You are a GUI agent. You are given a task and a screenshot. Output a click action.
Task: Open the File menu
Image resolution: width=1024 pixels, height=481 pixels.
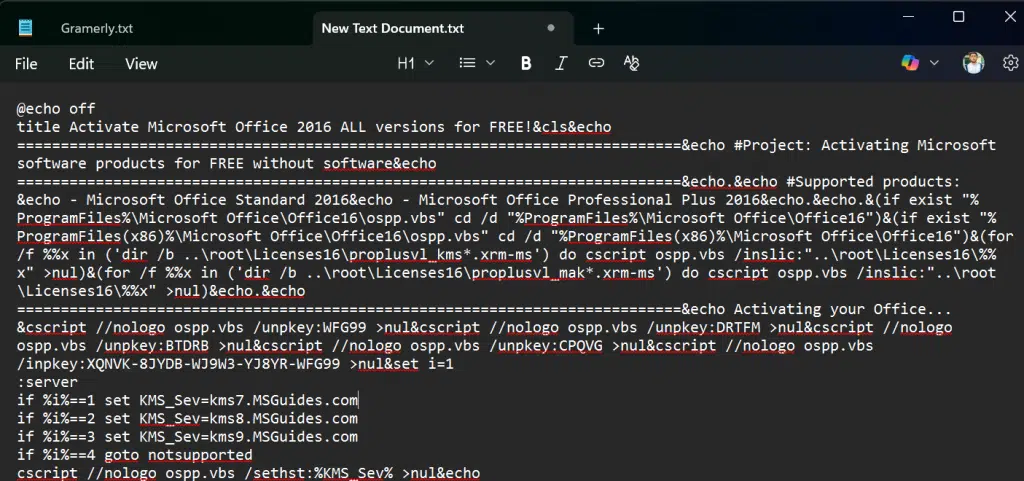tap(26, 63)
